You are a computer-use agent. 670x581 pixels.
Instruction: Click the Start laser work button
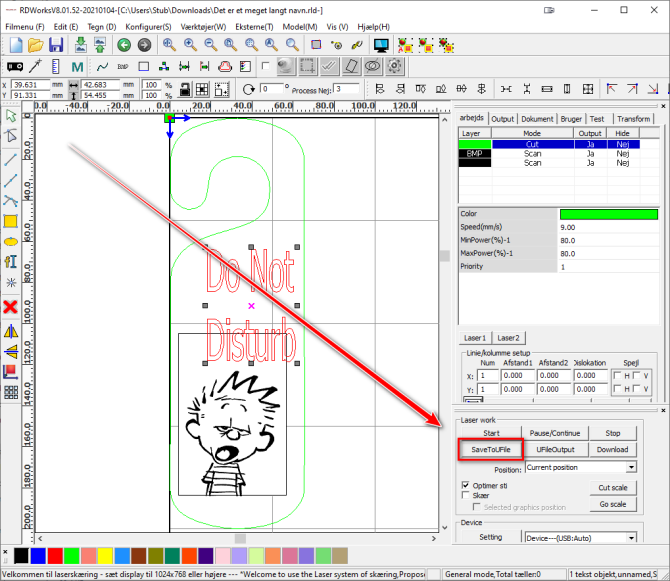tap(491, 433)
